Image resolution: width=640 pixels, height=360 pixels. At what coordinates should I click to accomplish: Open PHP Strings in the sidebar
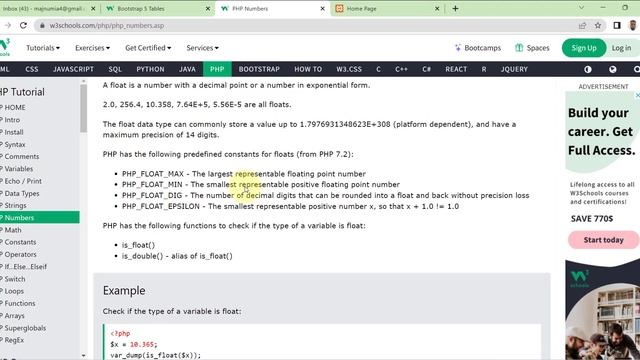tap(40, 205)
